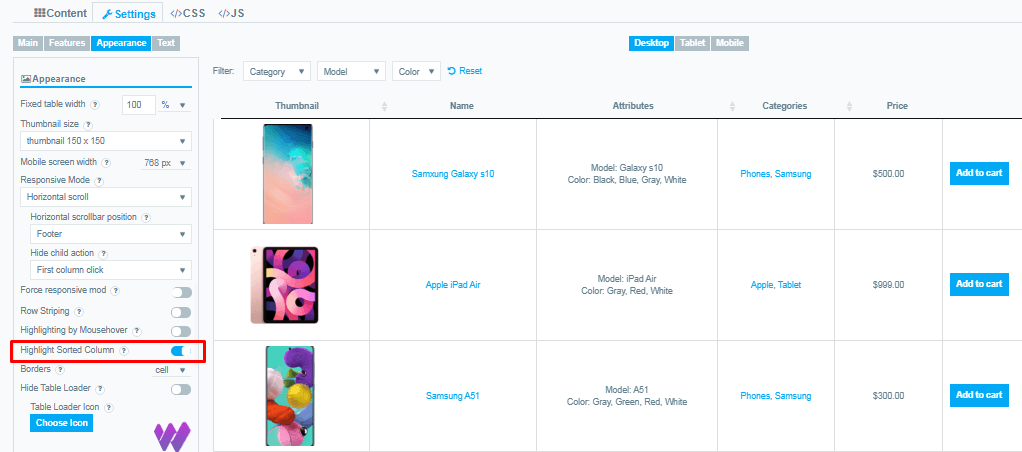
Task: Open help tooltip for Thumbnail size
Action: click(89, 124)
